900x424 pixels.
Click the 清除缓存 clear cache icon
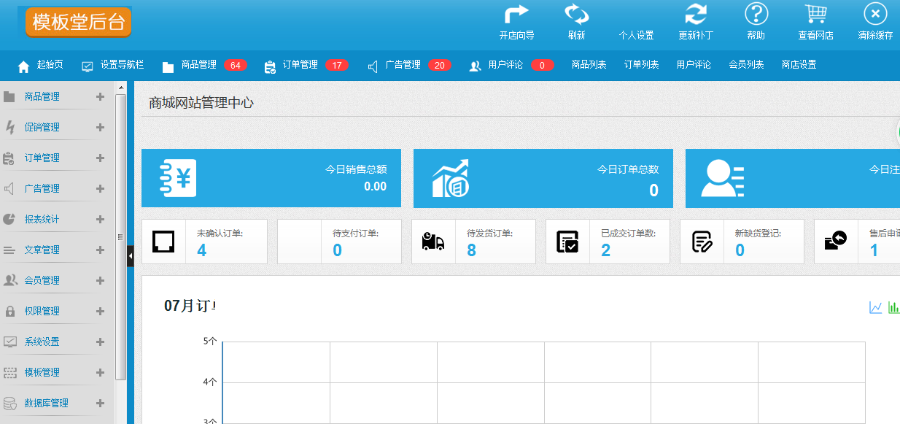875,14
